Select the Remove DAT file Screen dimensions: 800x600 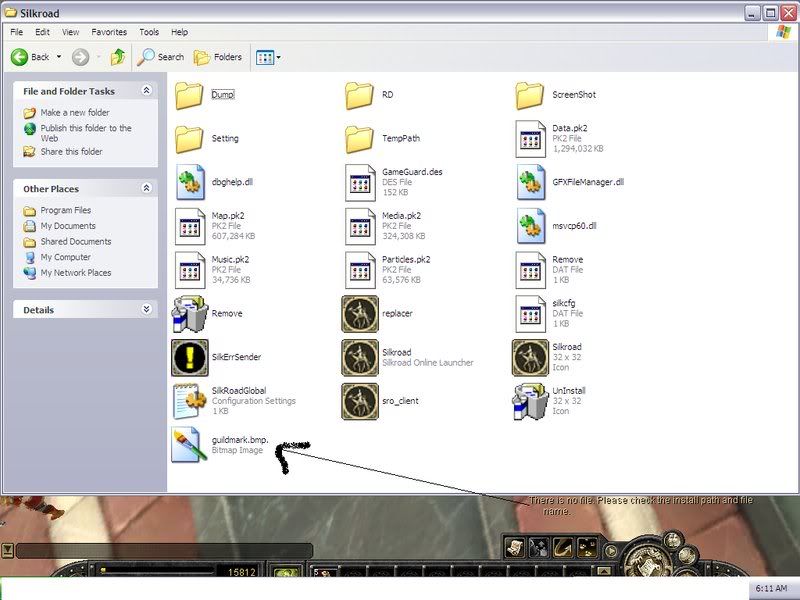pos(530,270)
